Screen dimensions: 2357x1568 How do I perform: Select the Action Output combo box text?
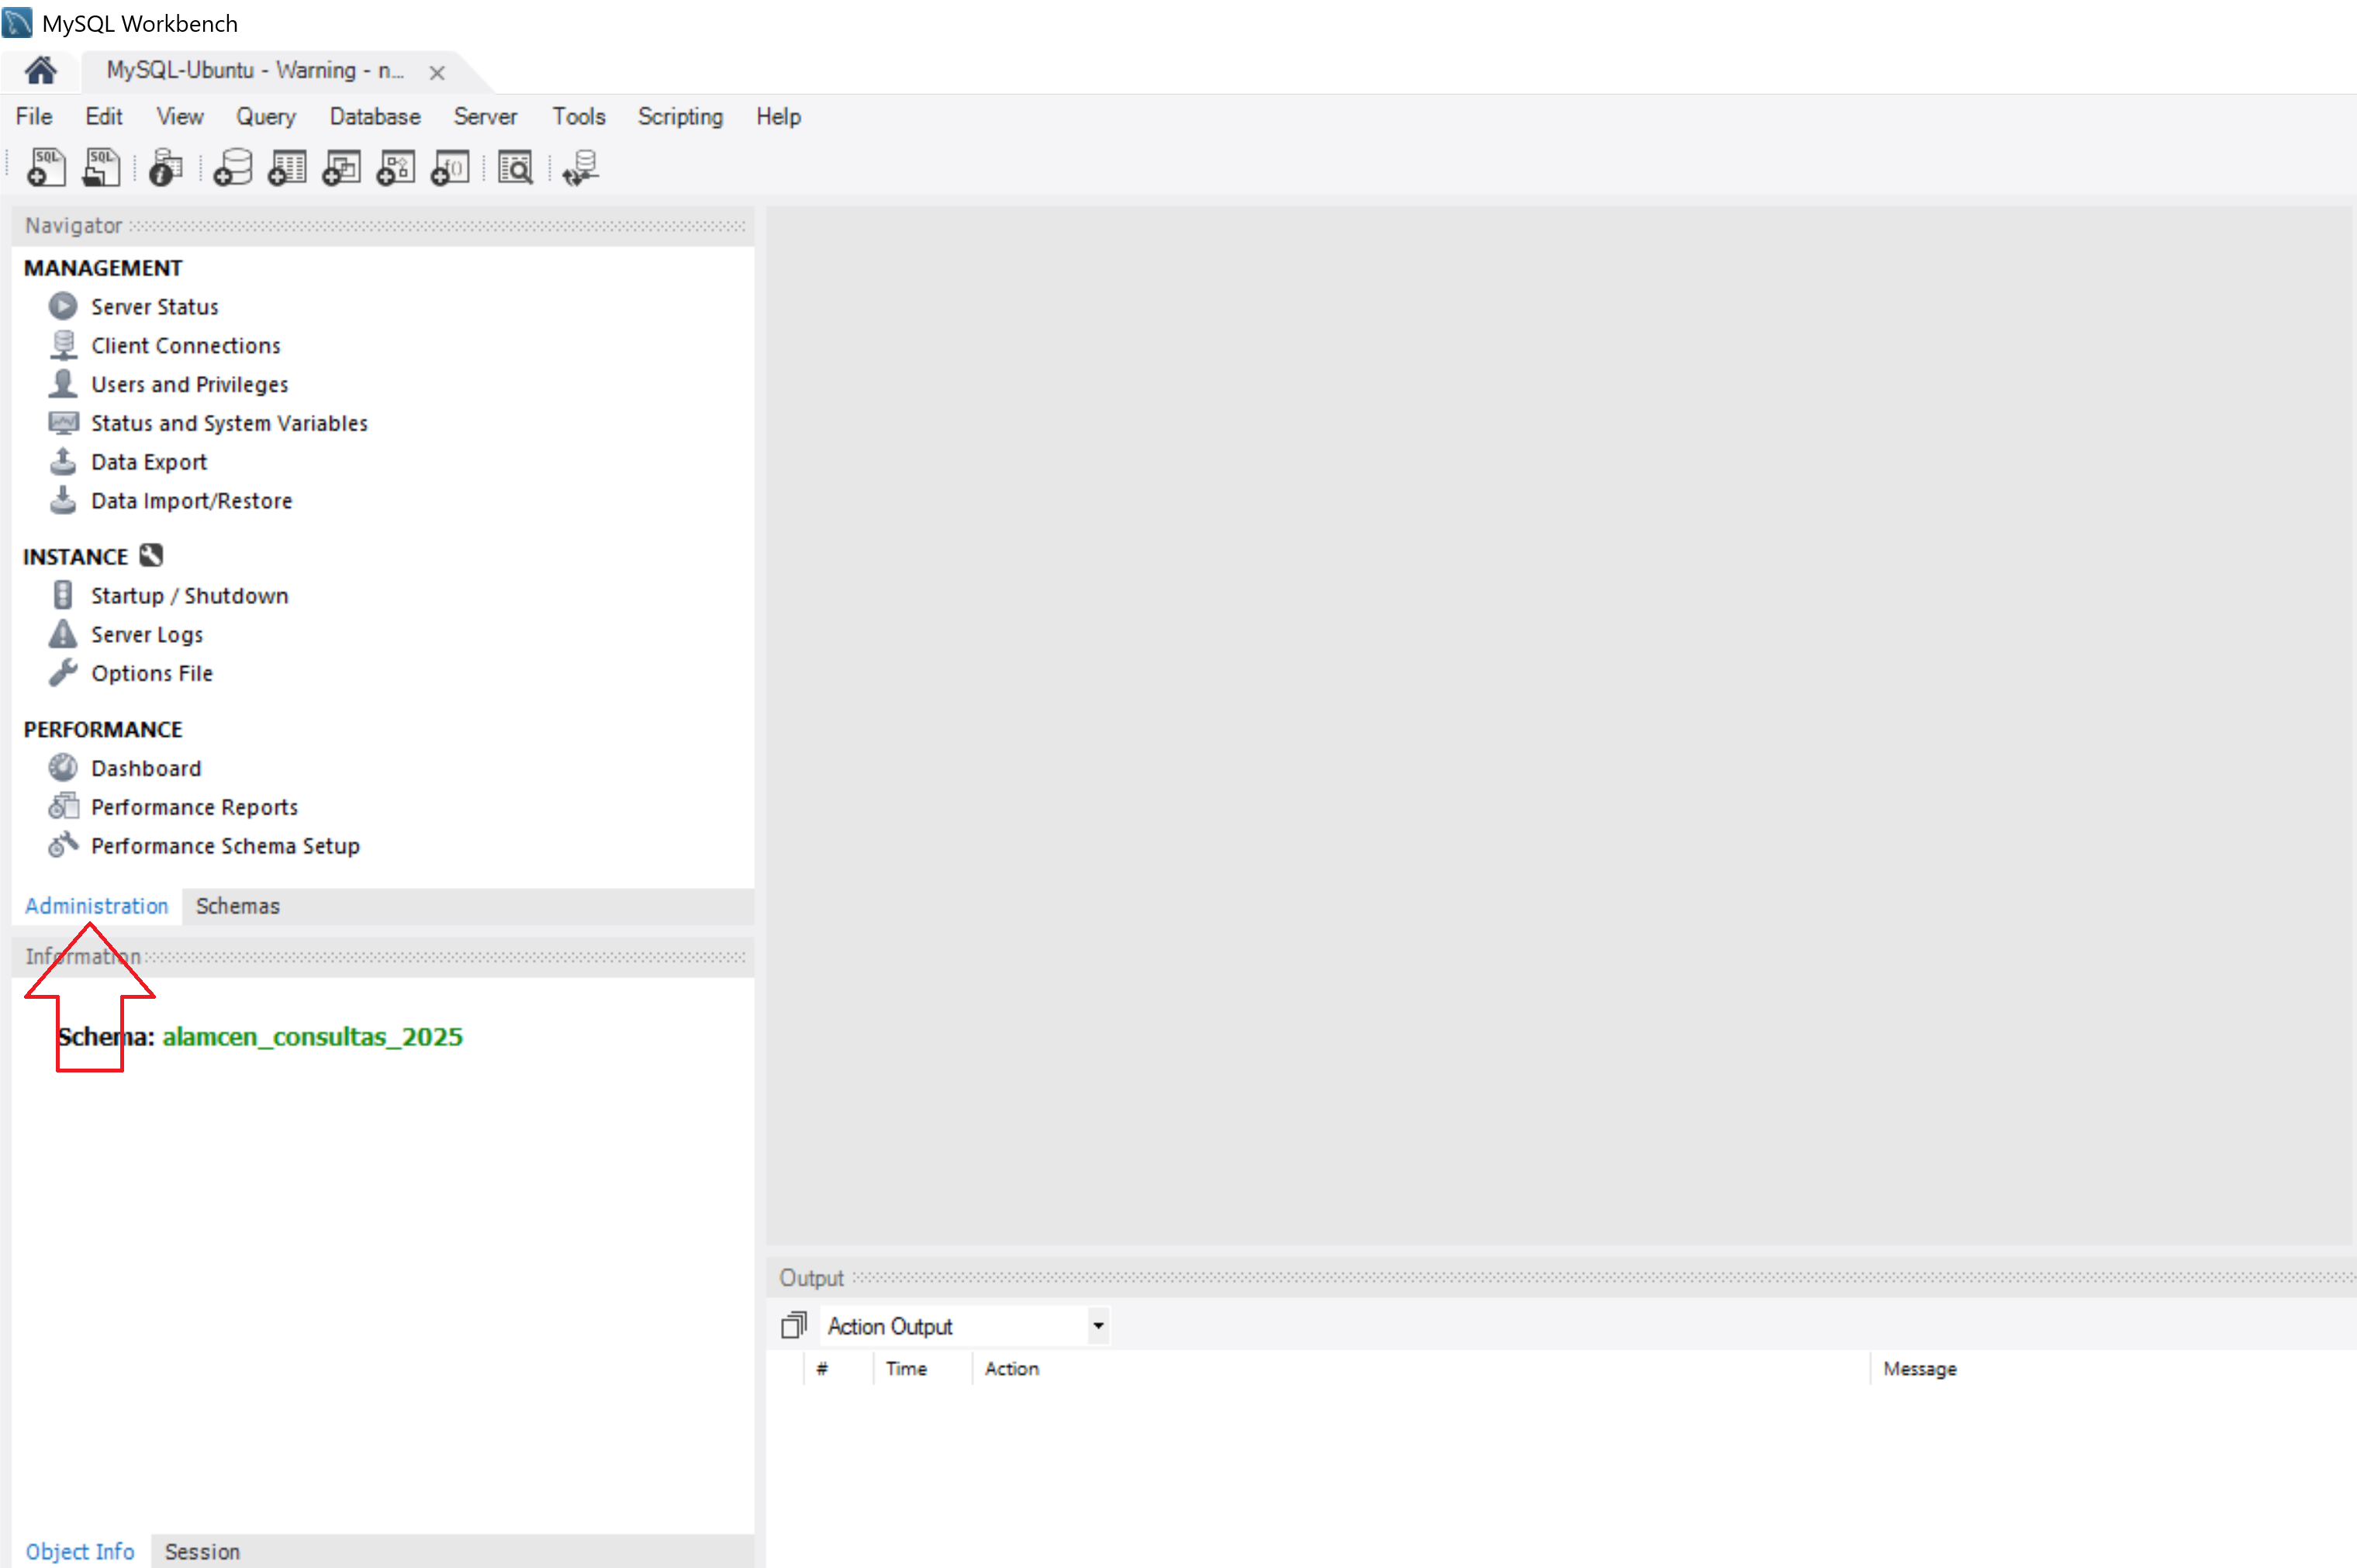pyautogui.click(x=890, y=1327)
